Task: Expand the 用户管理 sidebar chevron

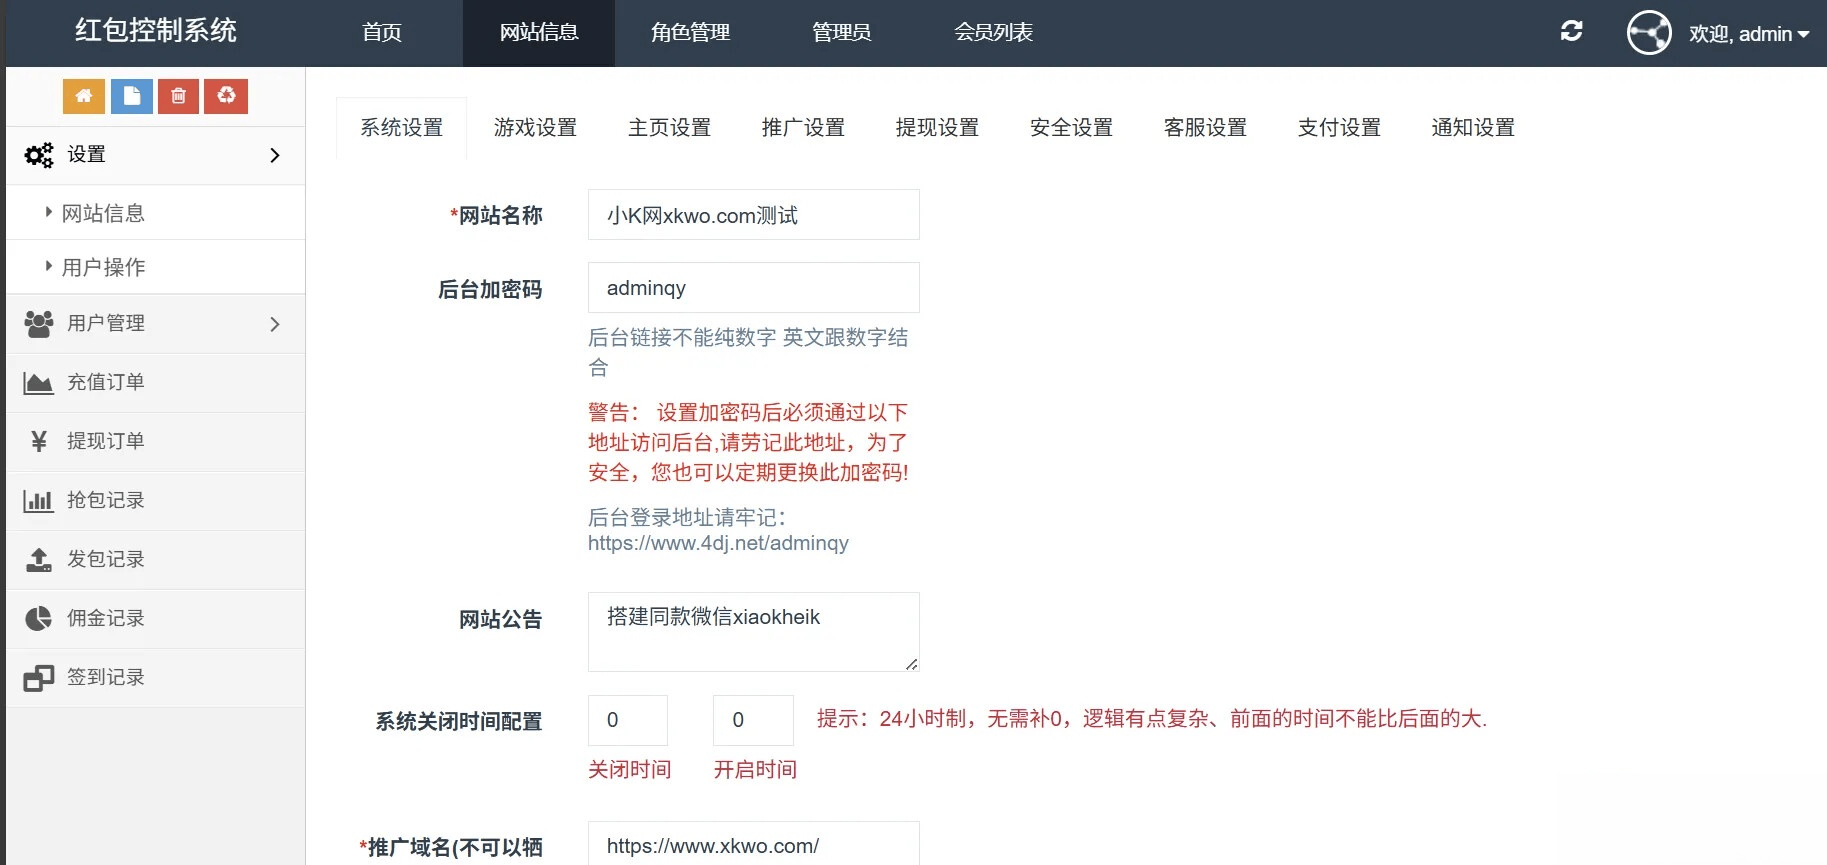Action: [x=275, y=324]
